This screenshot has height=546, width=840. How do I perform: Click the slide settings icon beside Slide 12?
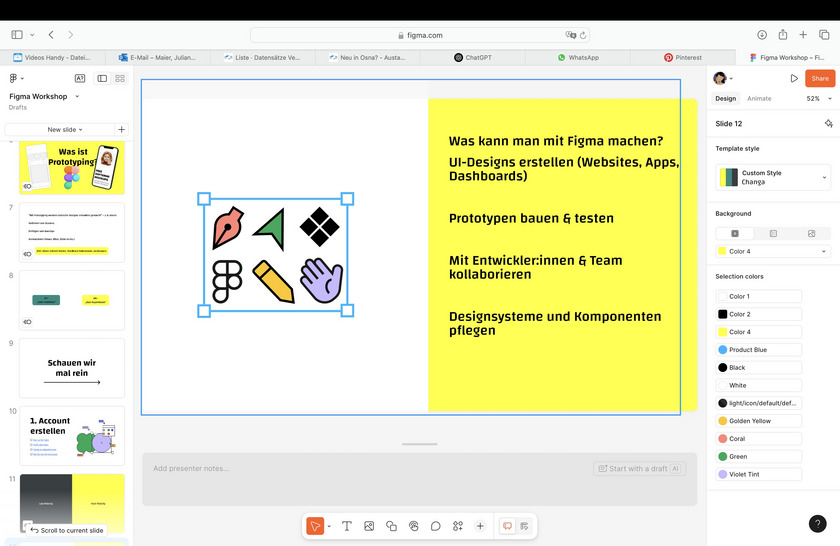[828, 124]
